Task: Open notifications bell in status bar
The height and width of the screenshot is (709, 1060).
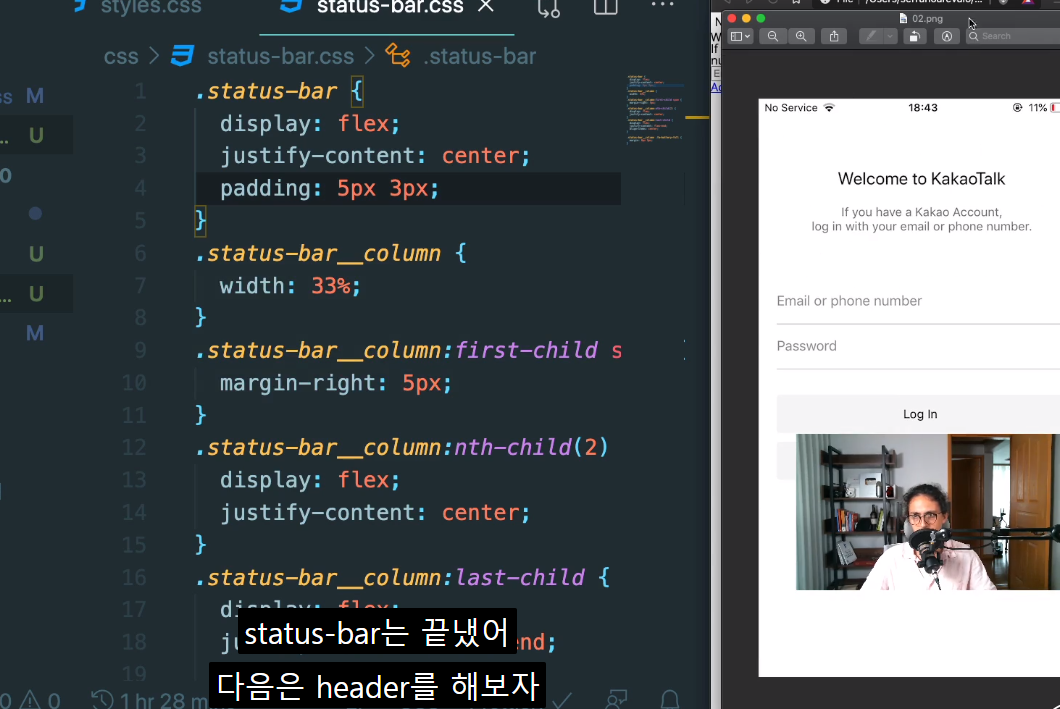Action: click(x=669, y=700)
